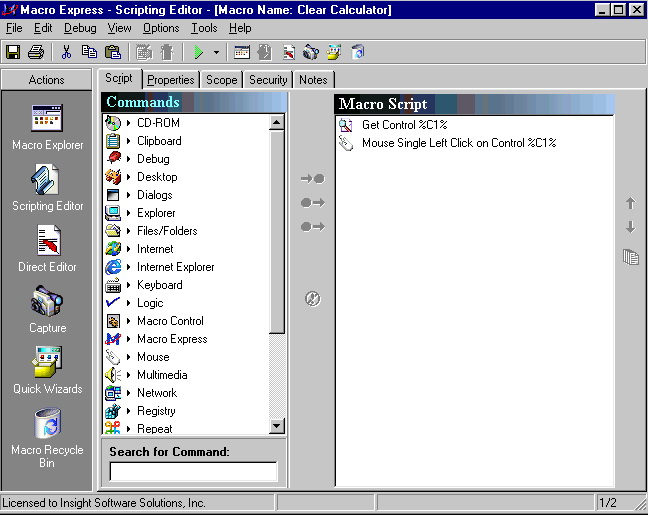Select Macro Control in the Commands list
The width and height of the screenshot is (648, 517).
pos(170,321)
